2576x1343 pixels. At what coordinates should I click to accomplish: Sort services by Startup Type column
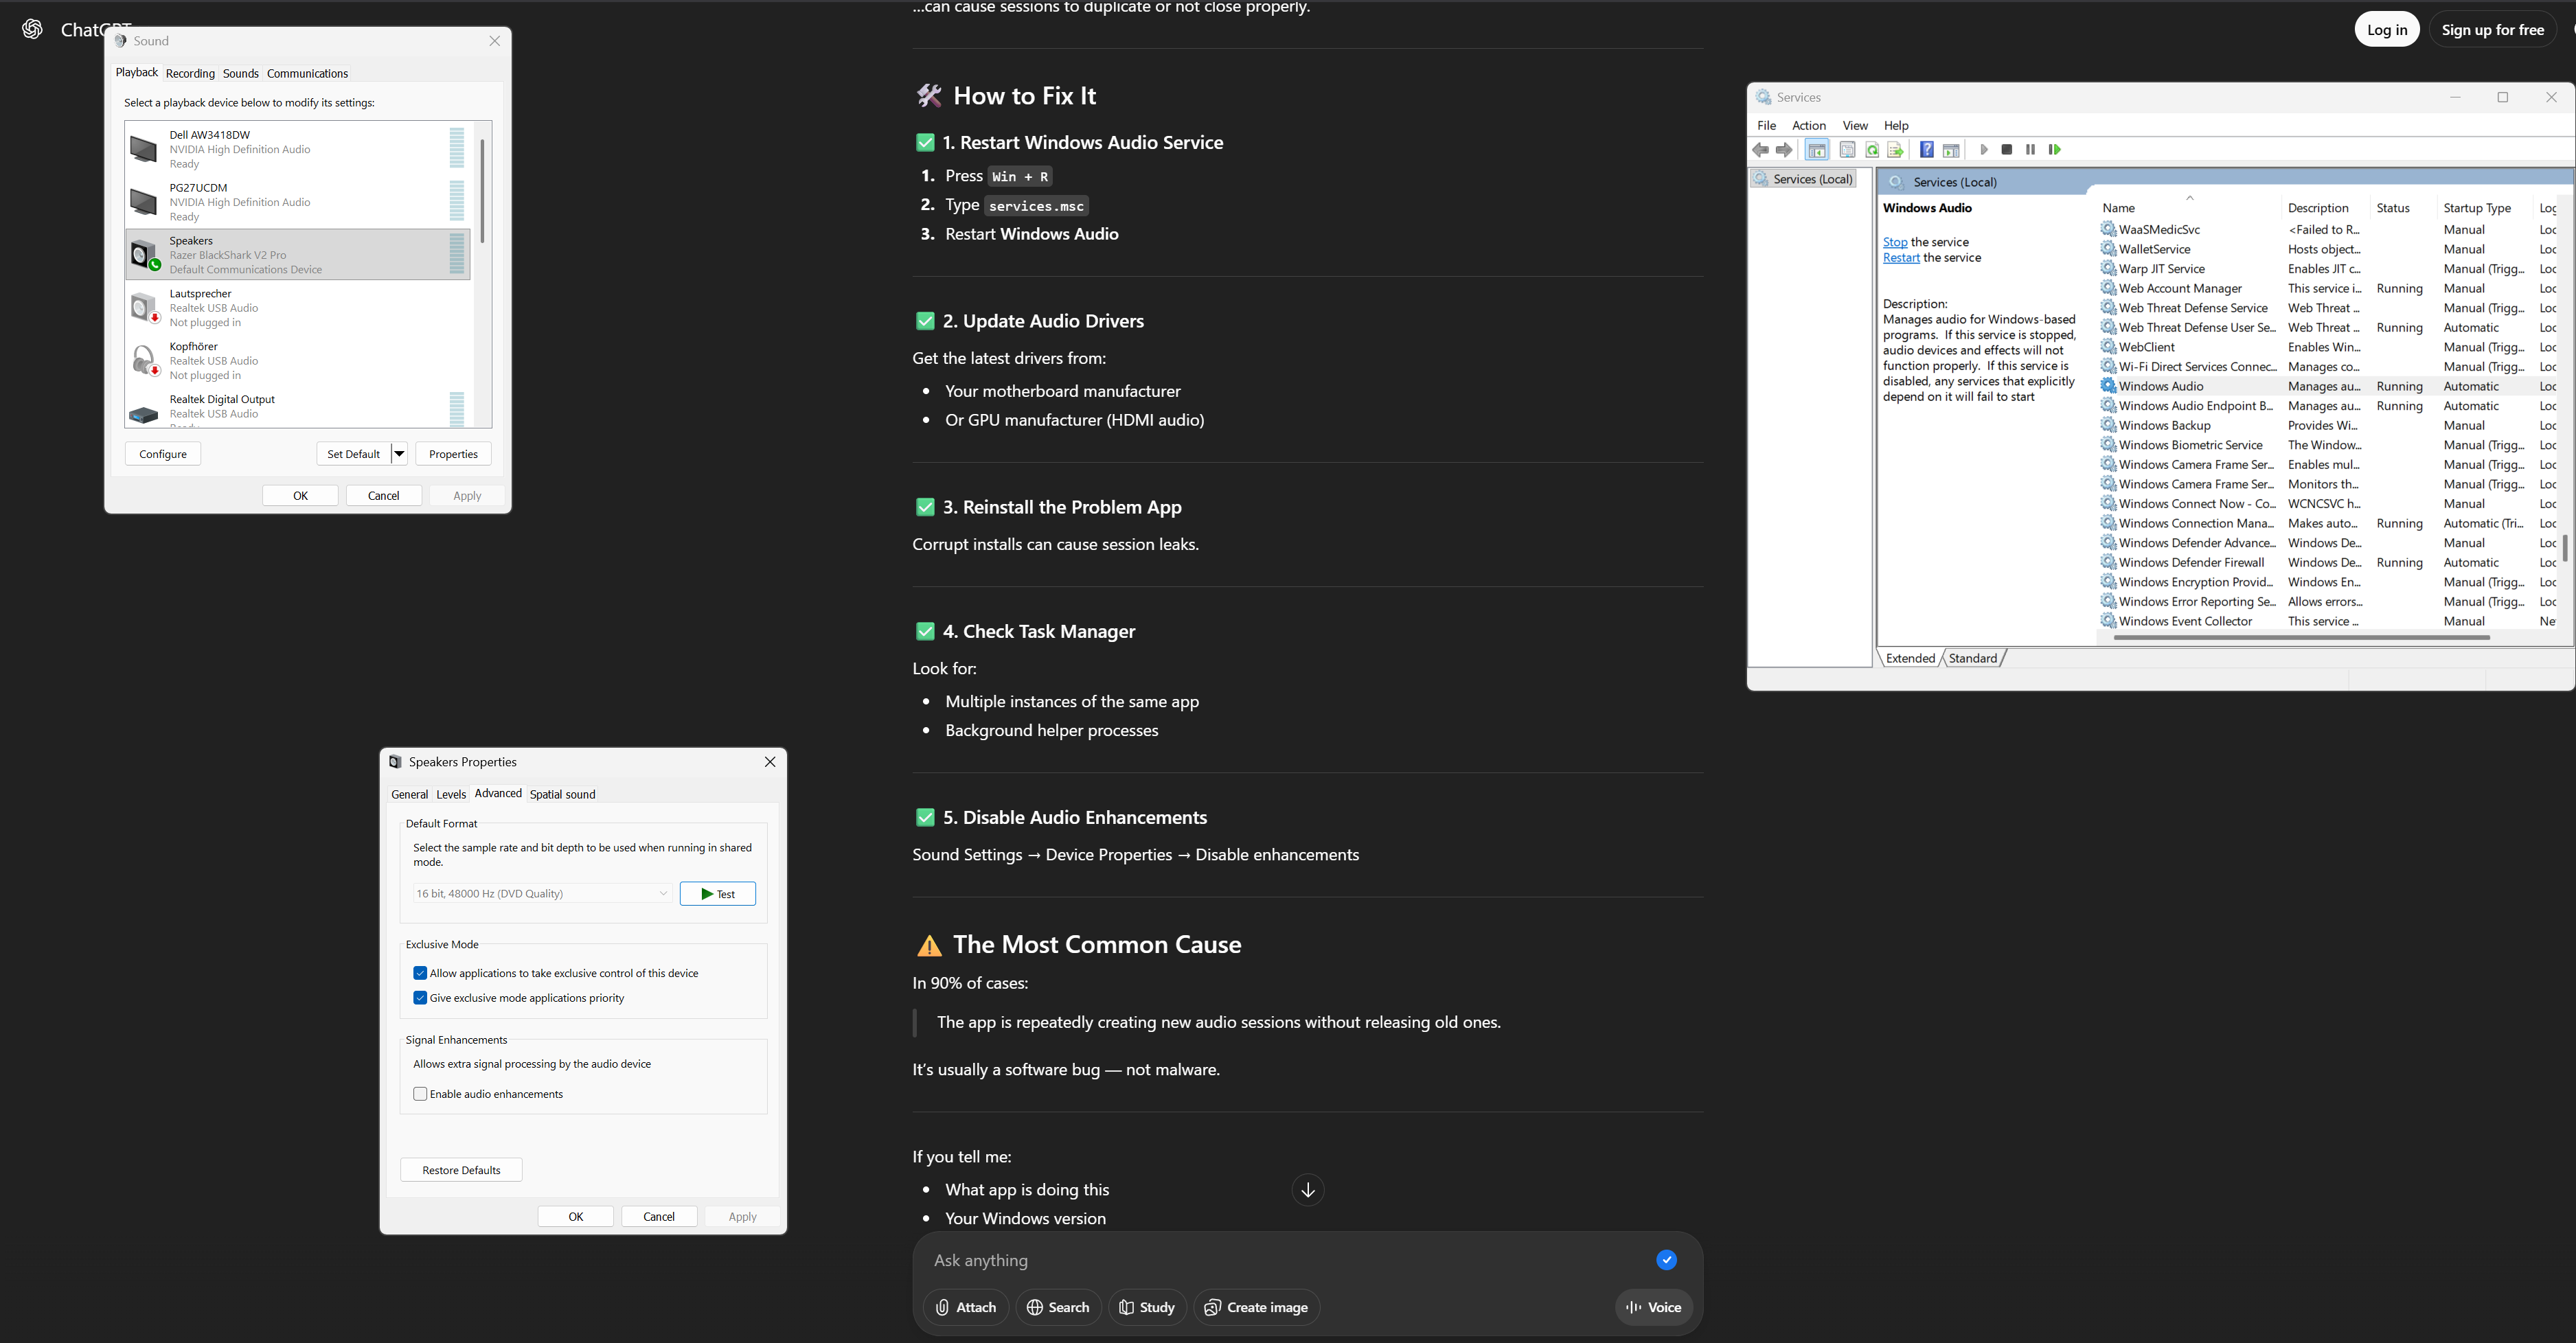pos(2476,208)
